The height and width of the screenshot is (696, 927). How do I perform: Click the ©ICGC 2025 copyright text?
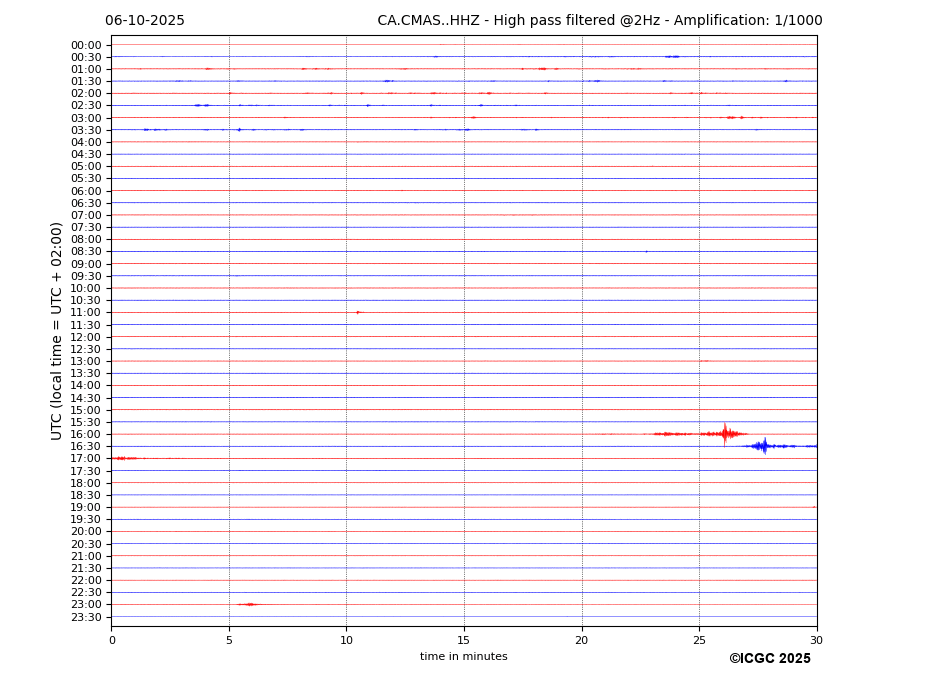pos(769,659)
